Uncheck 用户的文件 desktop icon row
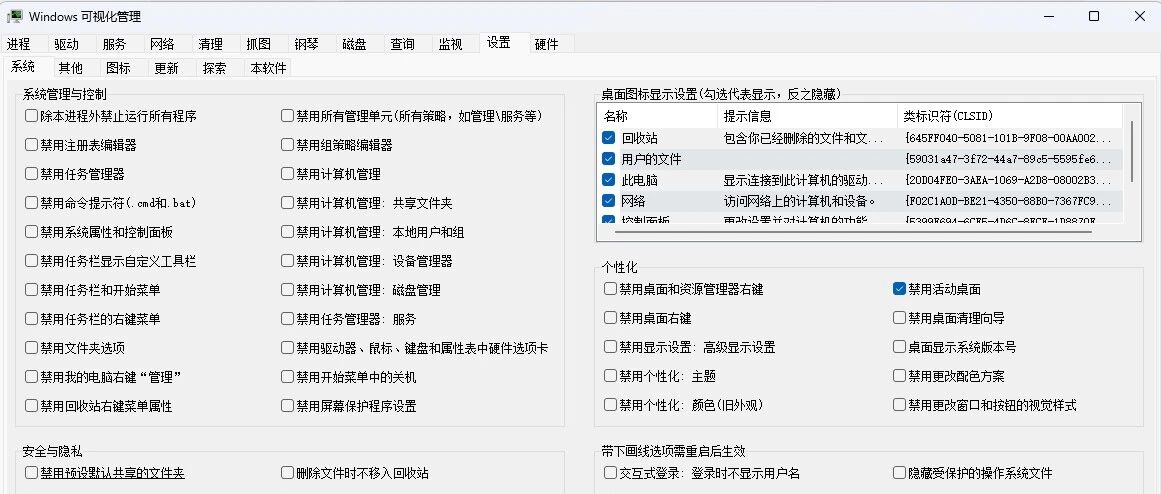 coord(609,158)
